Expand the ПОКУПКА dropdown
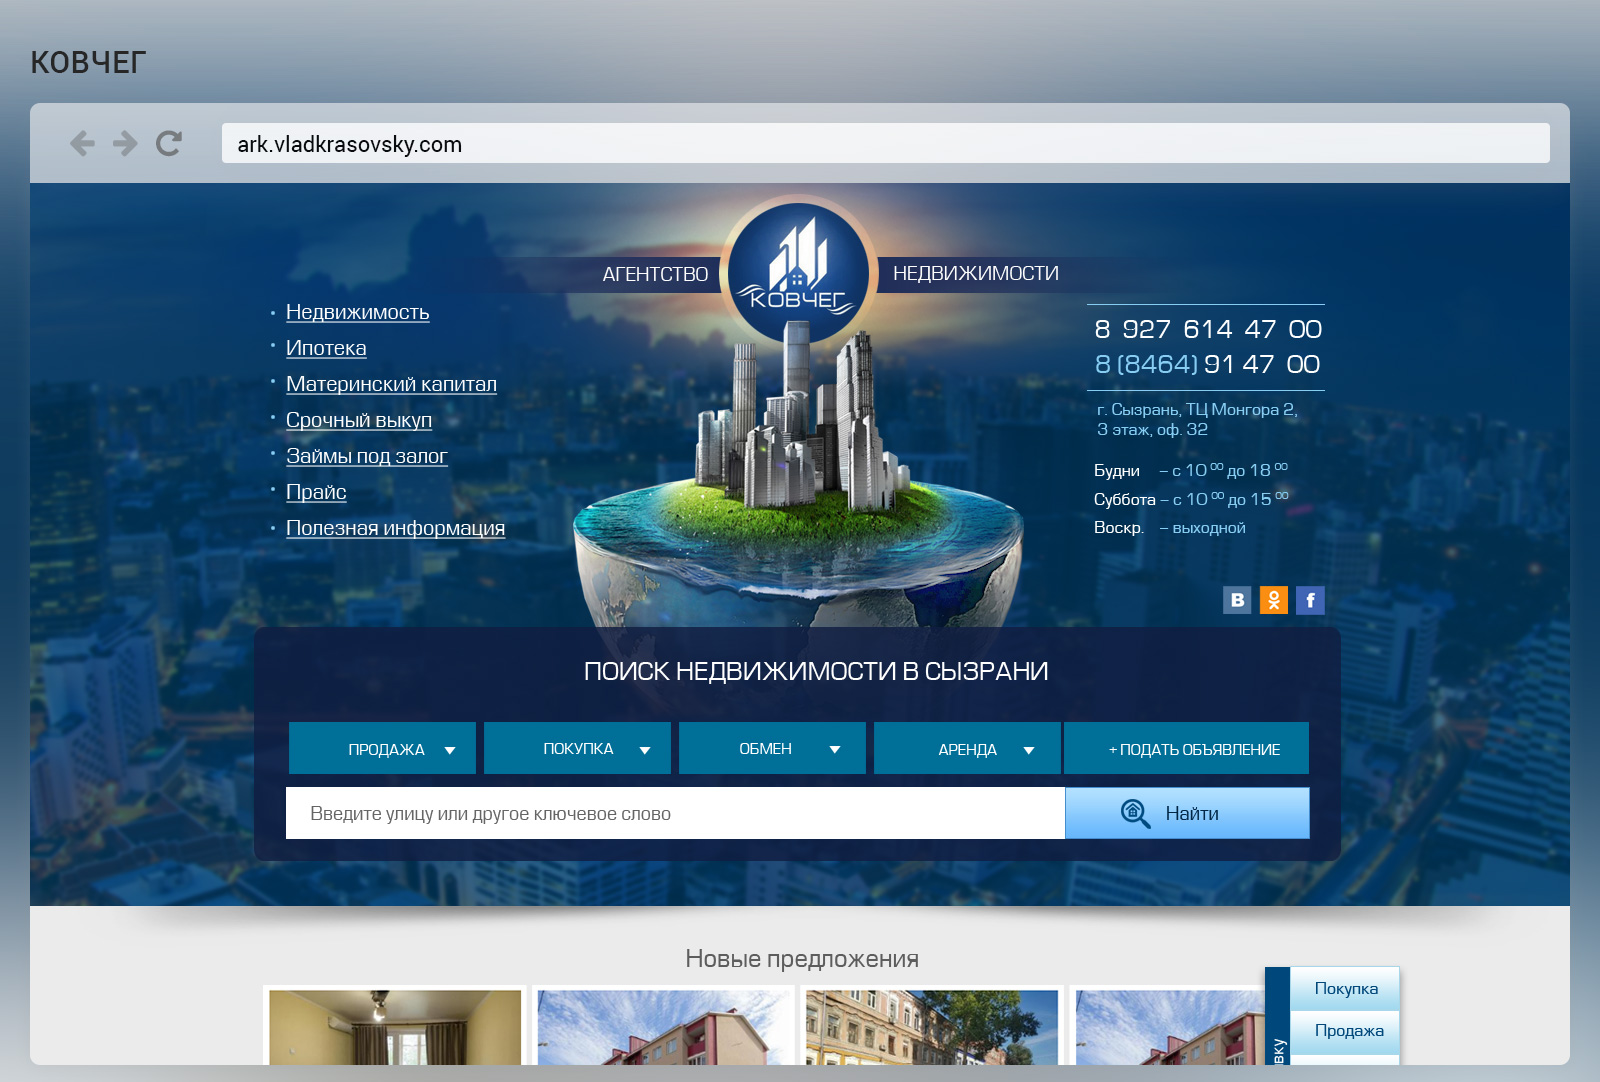The height and width of the screenshot is (1082, 1600). tap(577, 748)
